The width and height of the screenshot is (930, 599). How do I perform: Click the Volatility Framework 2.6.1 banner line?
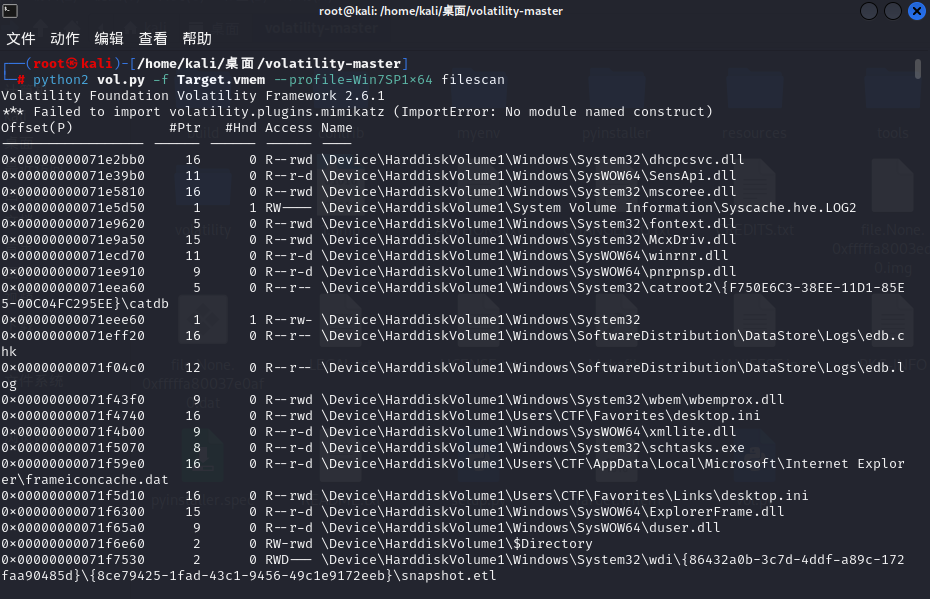(193, 95)
